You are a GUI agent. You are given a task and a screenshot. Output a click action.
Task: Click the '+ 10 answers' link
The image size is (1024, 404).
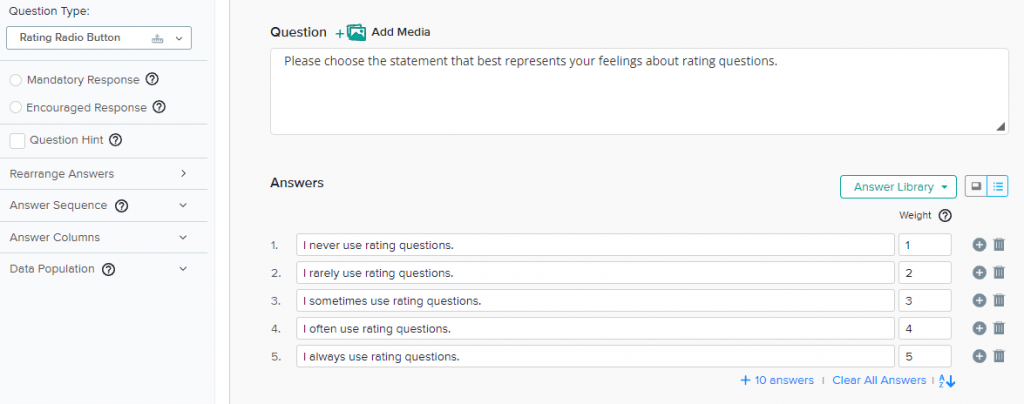777,380
